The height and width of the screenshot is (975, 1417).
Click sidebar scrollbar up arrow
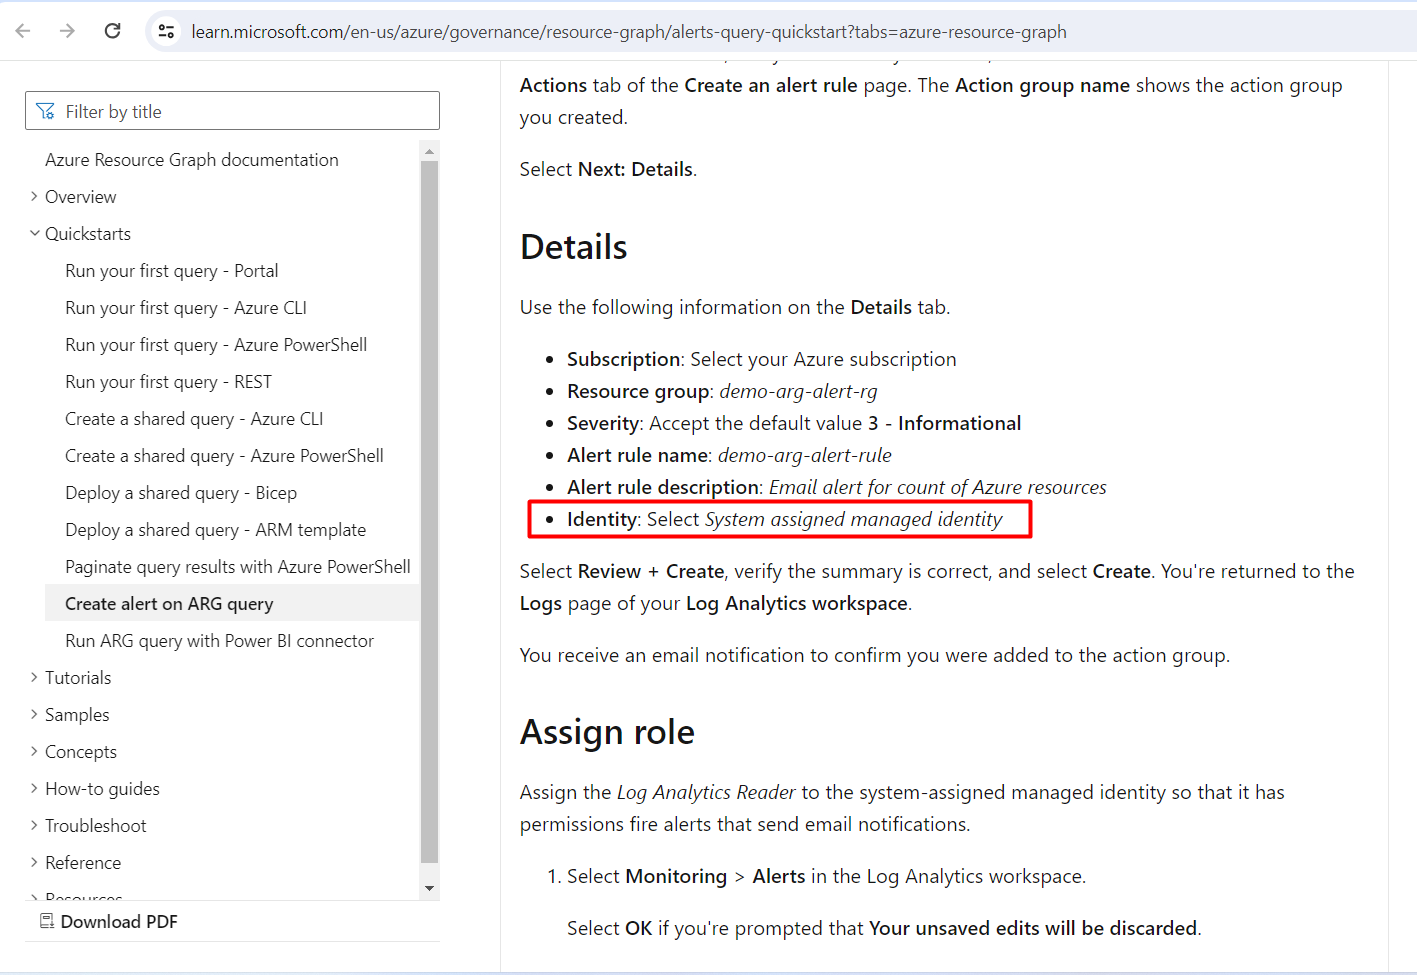tap(429, 152)
